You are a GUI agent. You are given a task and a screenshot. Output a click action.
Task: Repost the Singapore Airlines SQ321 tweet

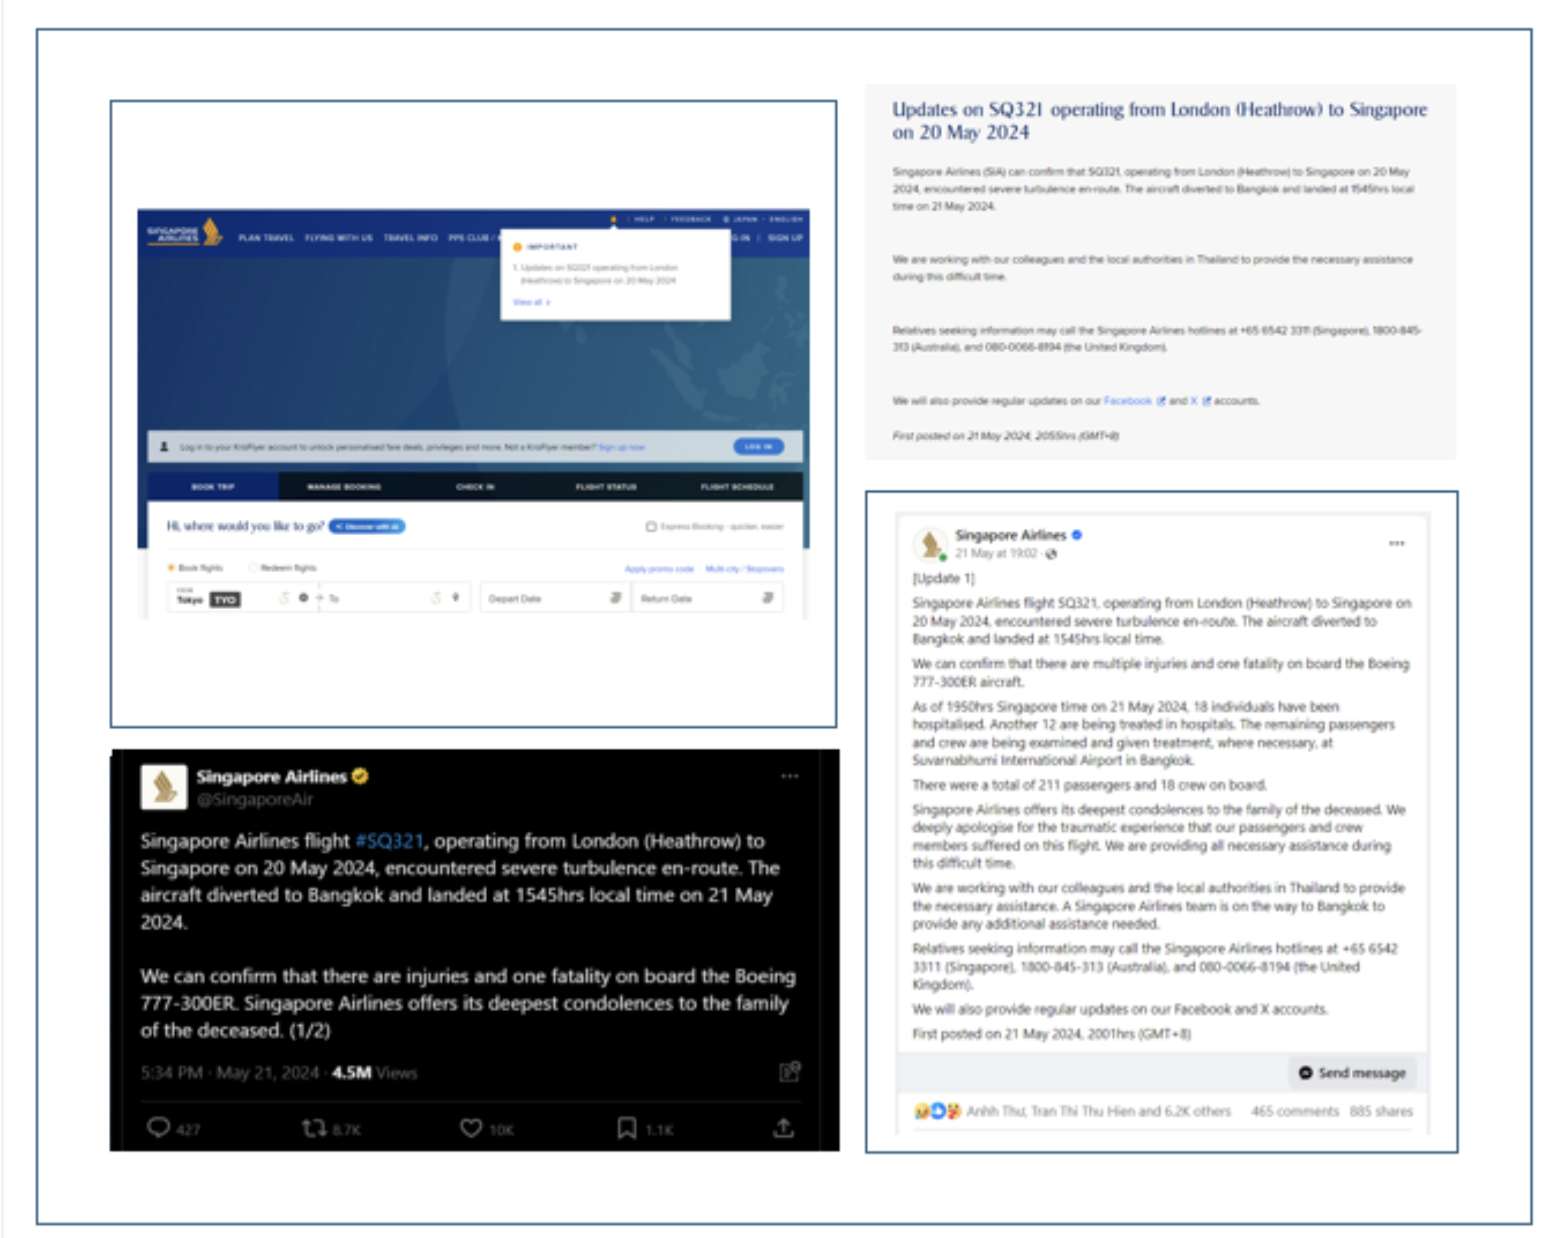(314, 1128)
